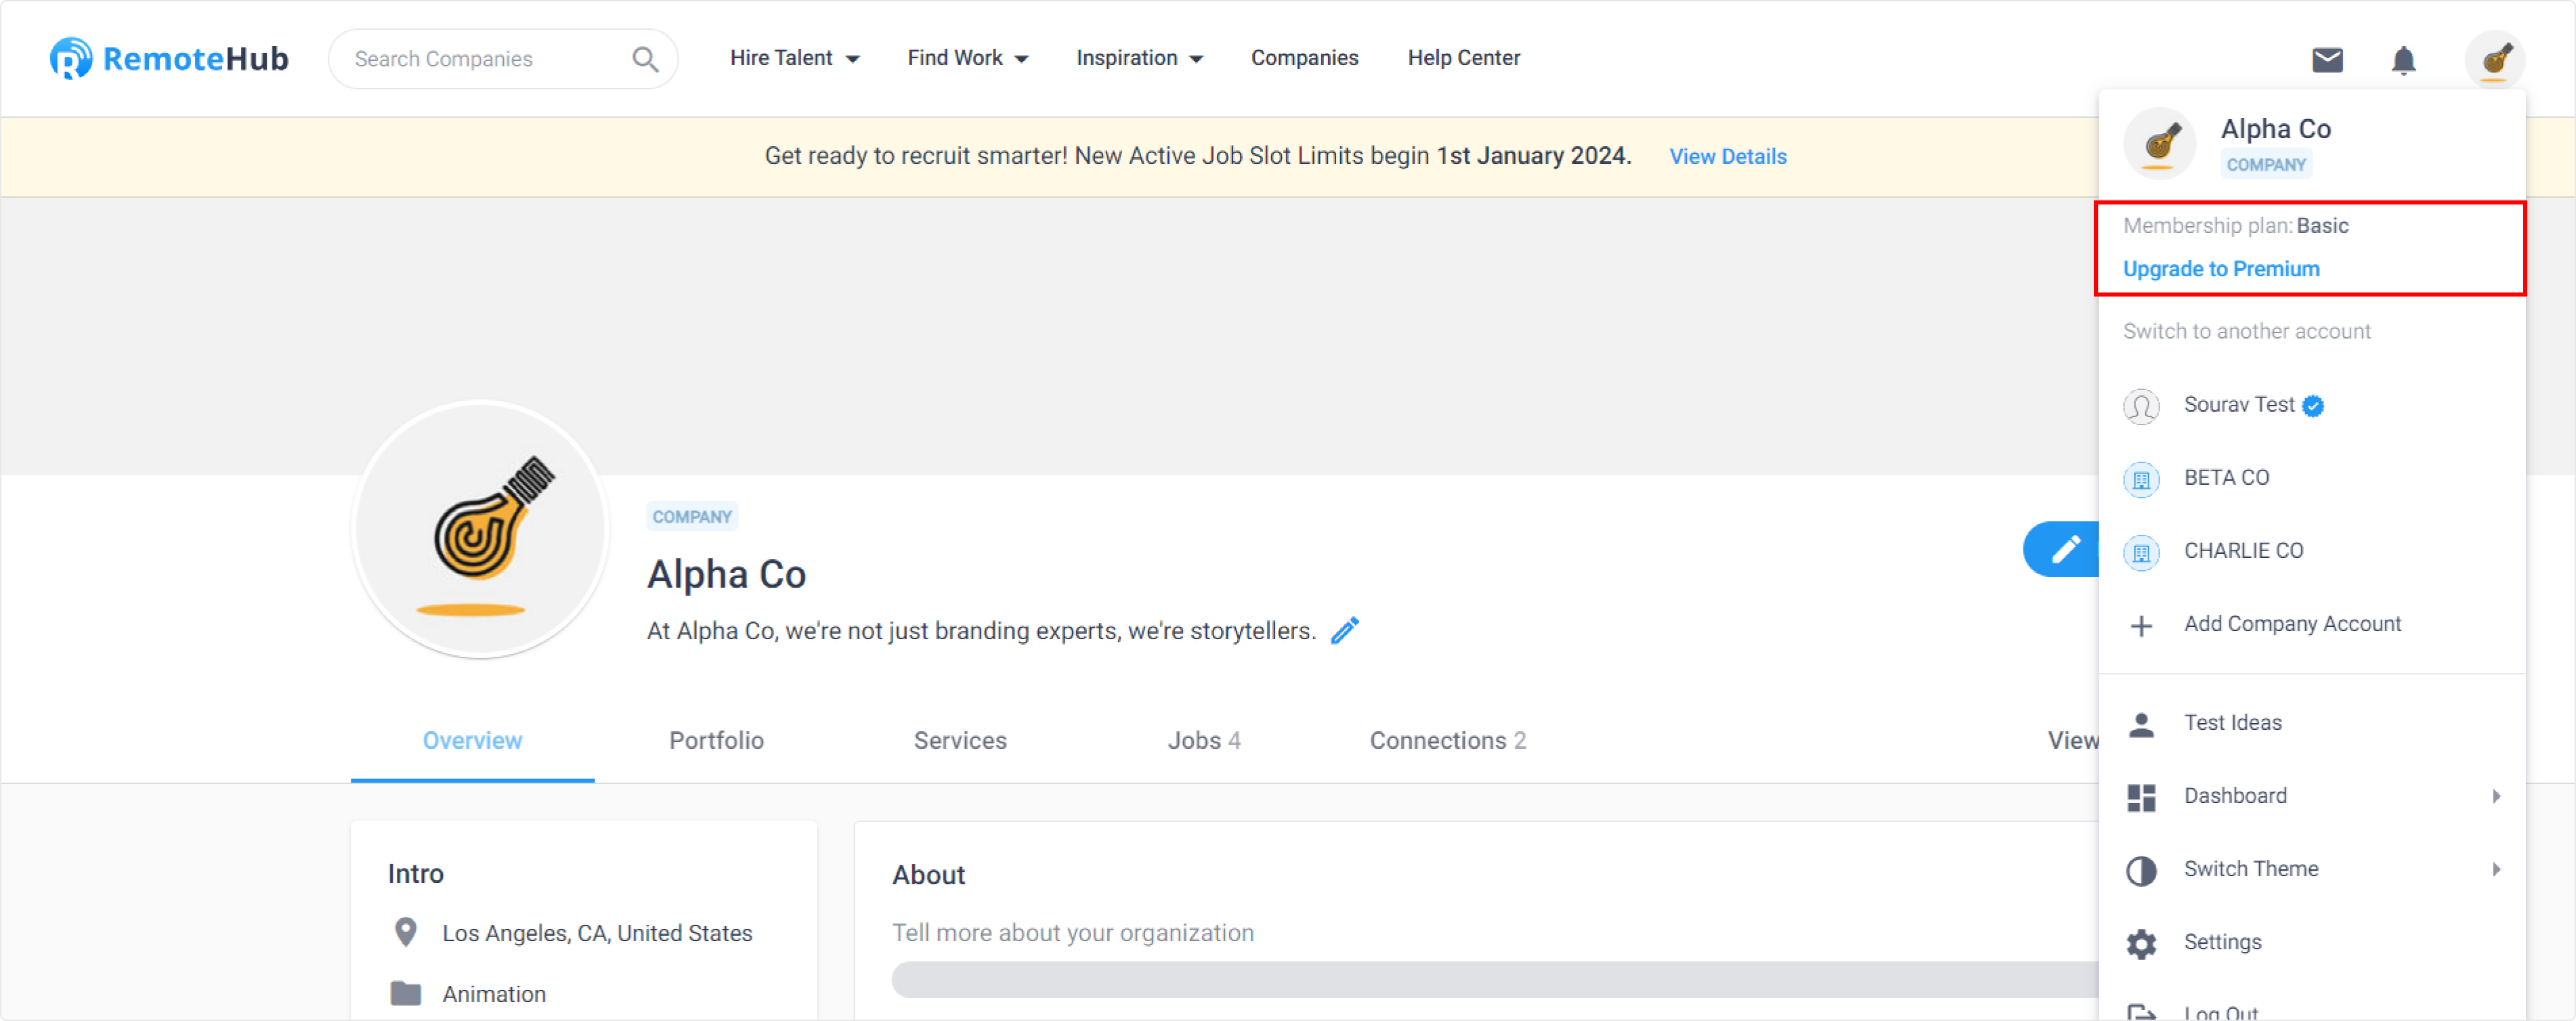Click the plus icon for Add Company Account
2576x1021 pixels.
(2141, 626)
